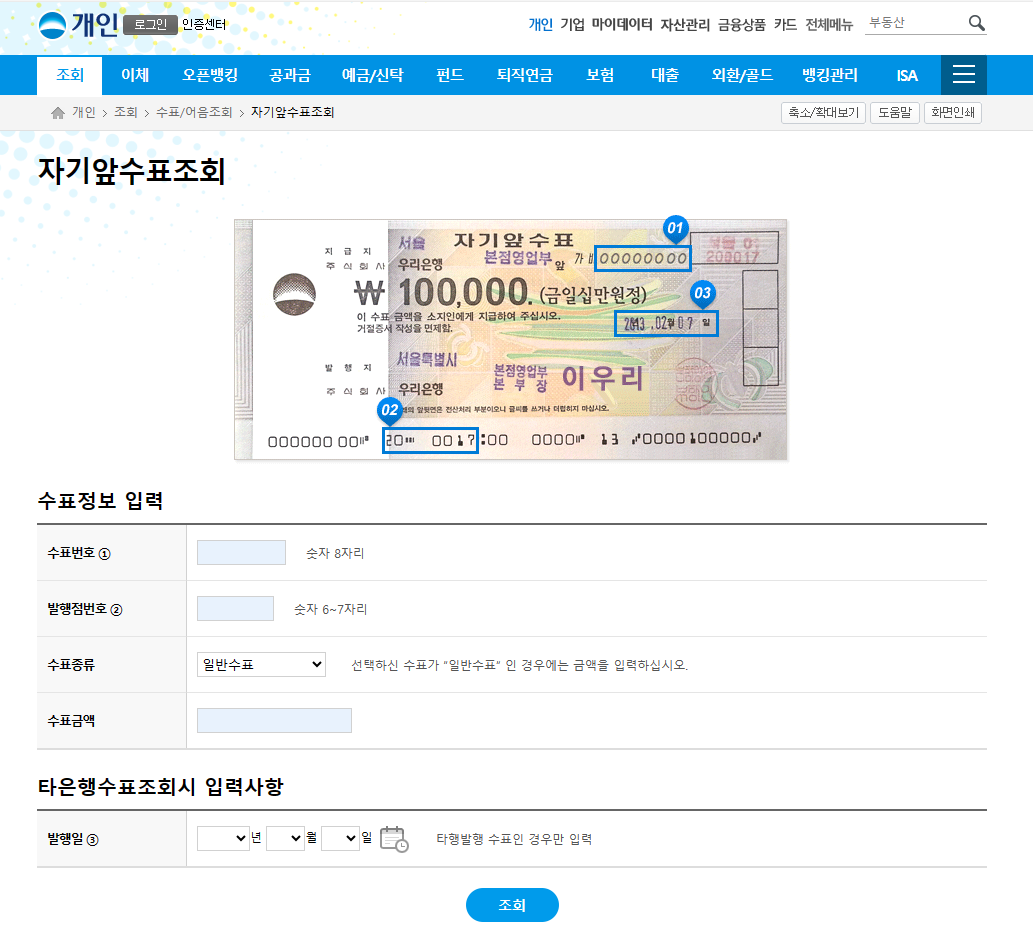Switch to the 이체 tab
Screen dimensions: 1033x942
pyautogui.click(x=135, y=75)
